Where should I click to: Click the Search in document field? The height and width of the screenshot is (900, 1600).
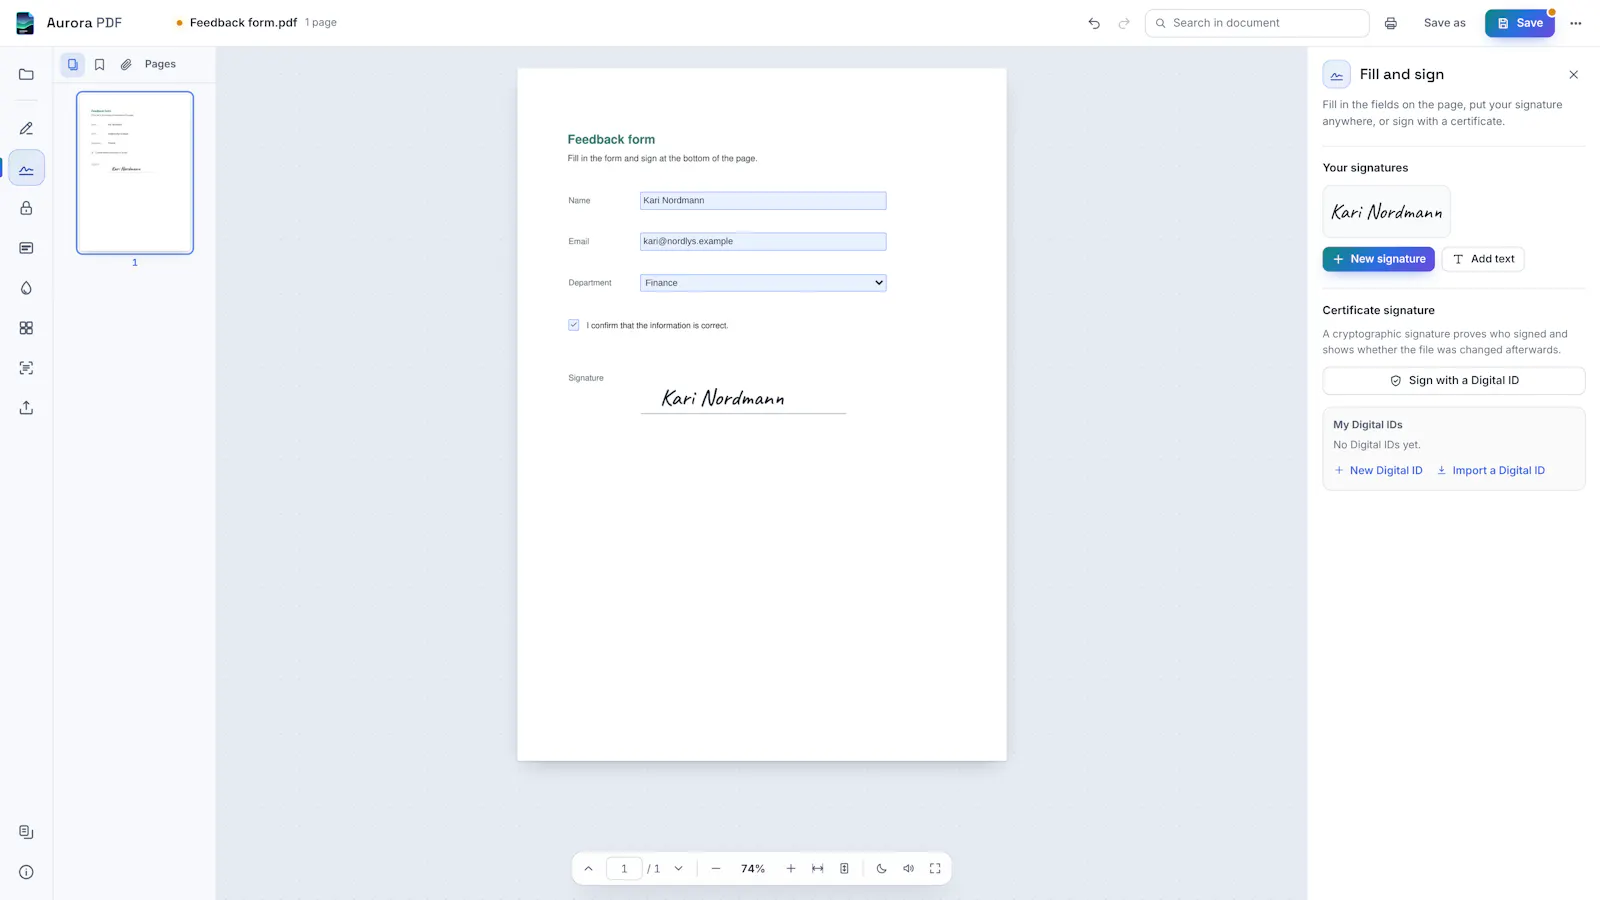point(1257,23)
